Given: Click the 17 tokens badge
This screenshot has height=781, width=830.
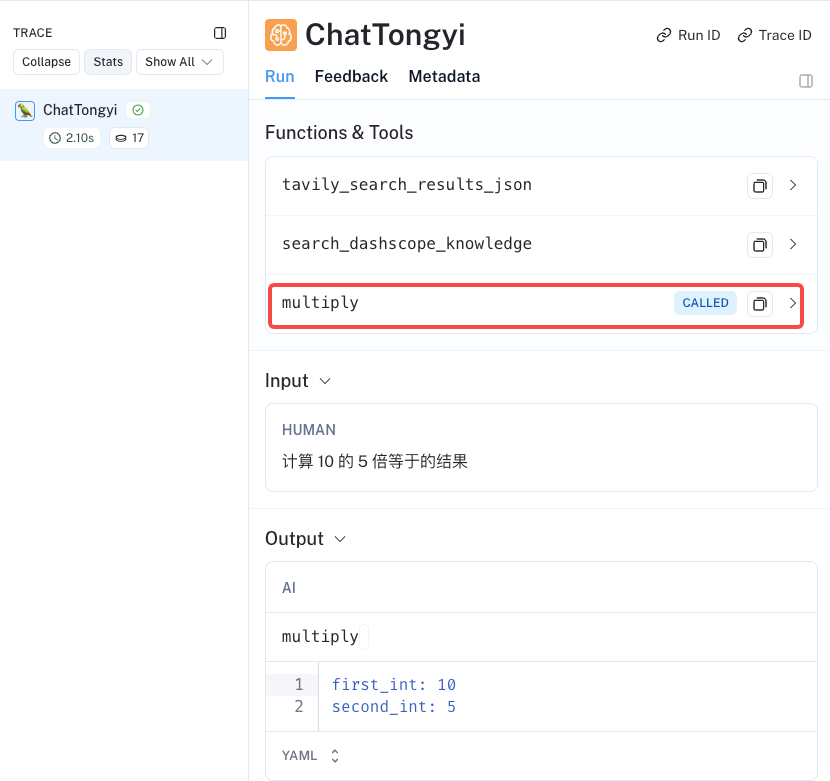Looking at the screenshot, I should click(x=129, y=138).
